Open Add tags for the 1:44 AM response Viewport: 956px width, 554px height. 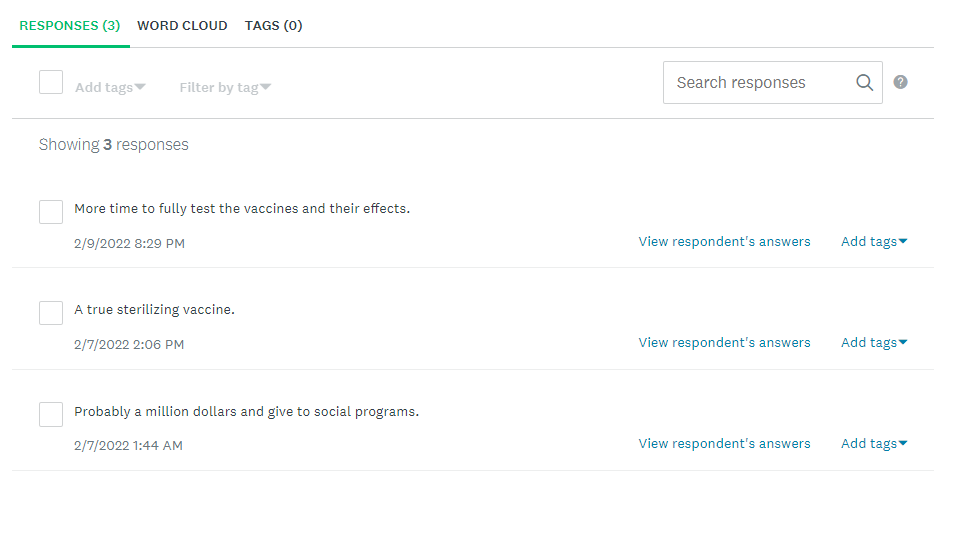coord(874,443)
